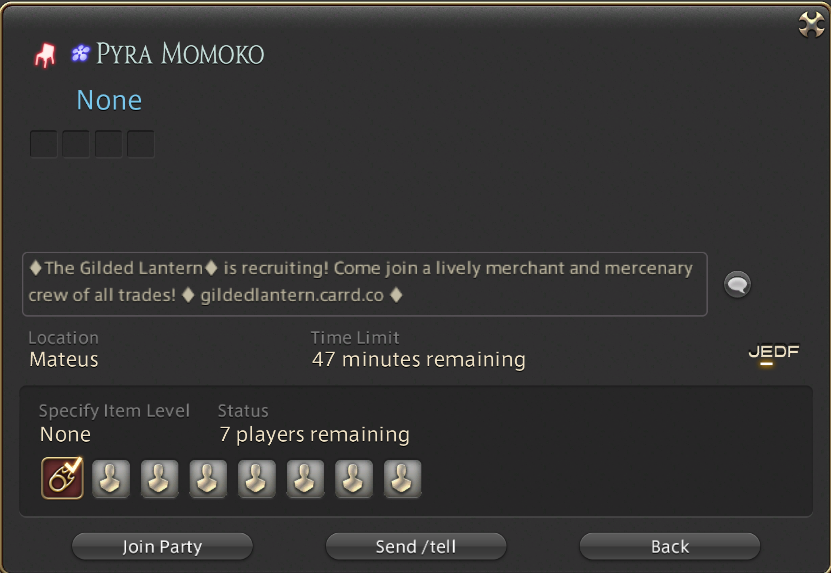Click the JEDF language indicator
The width and height of the screenshot is (831, 573).
(774, 354)
